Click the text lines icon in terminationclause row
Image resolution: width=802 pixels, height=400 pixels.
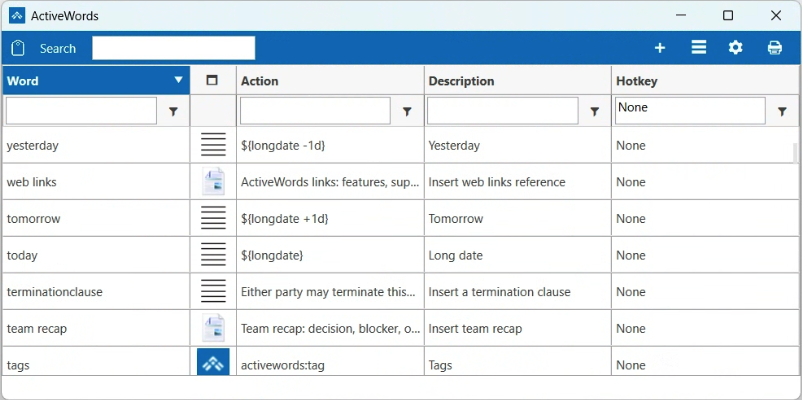[213, 292]
